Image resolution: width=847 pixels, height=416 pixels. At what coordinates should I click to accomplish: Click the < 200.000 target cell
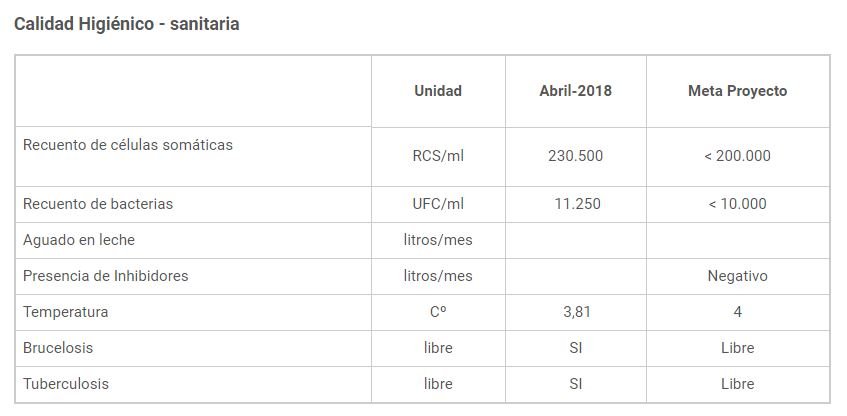coord(737,156)
